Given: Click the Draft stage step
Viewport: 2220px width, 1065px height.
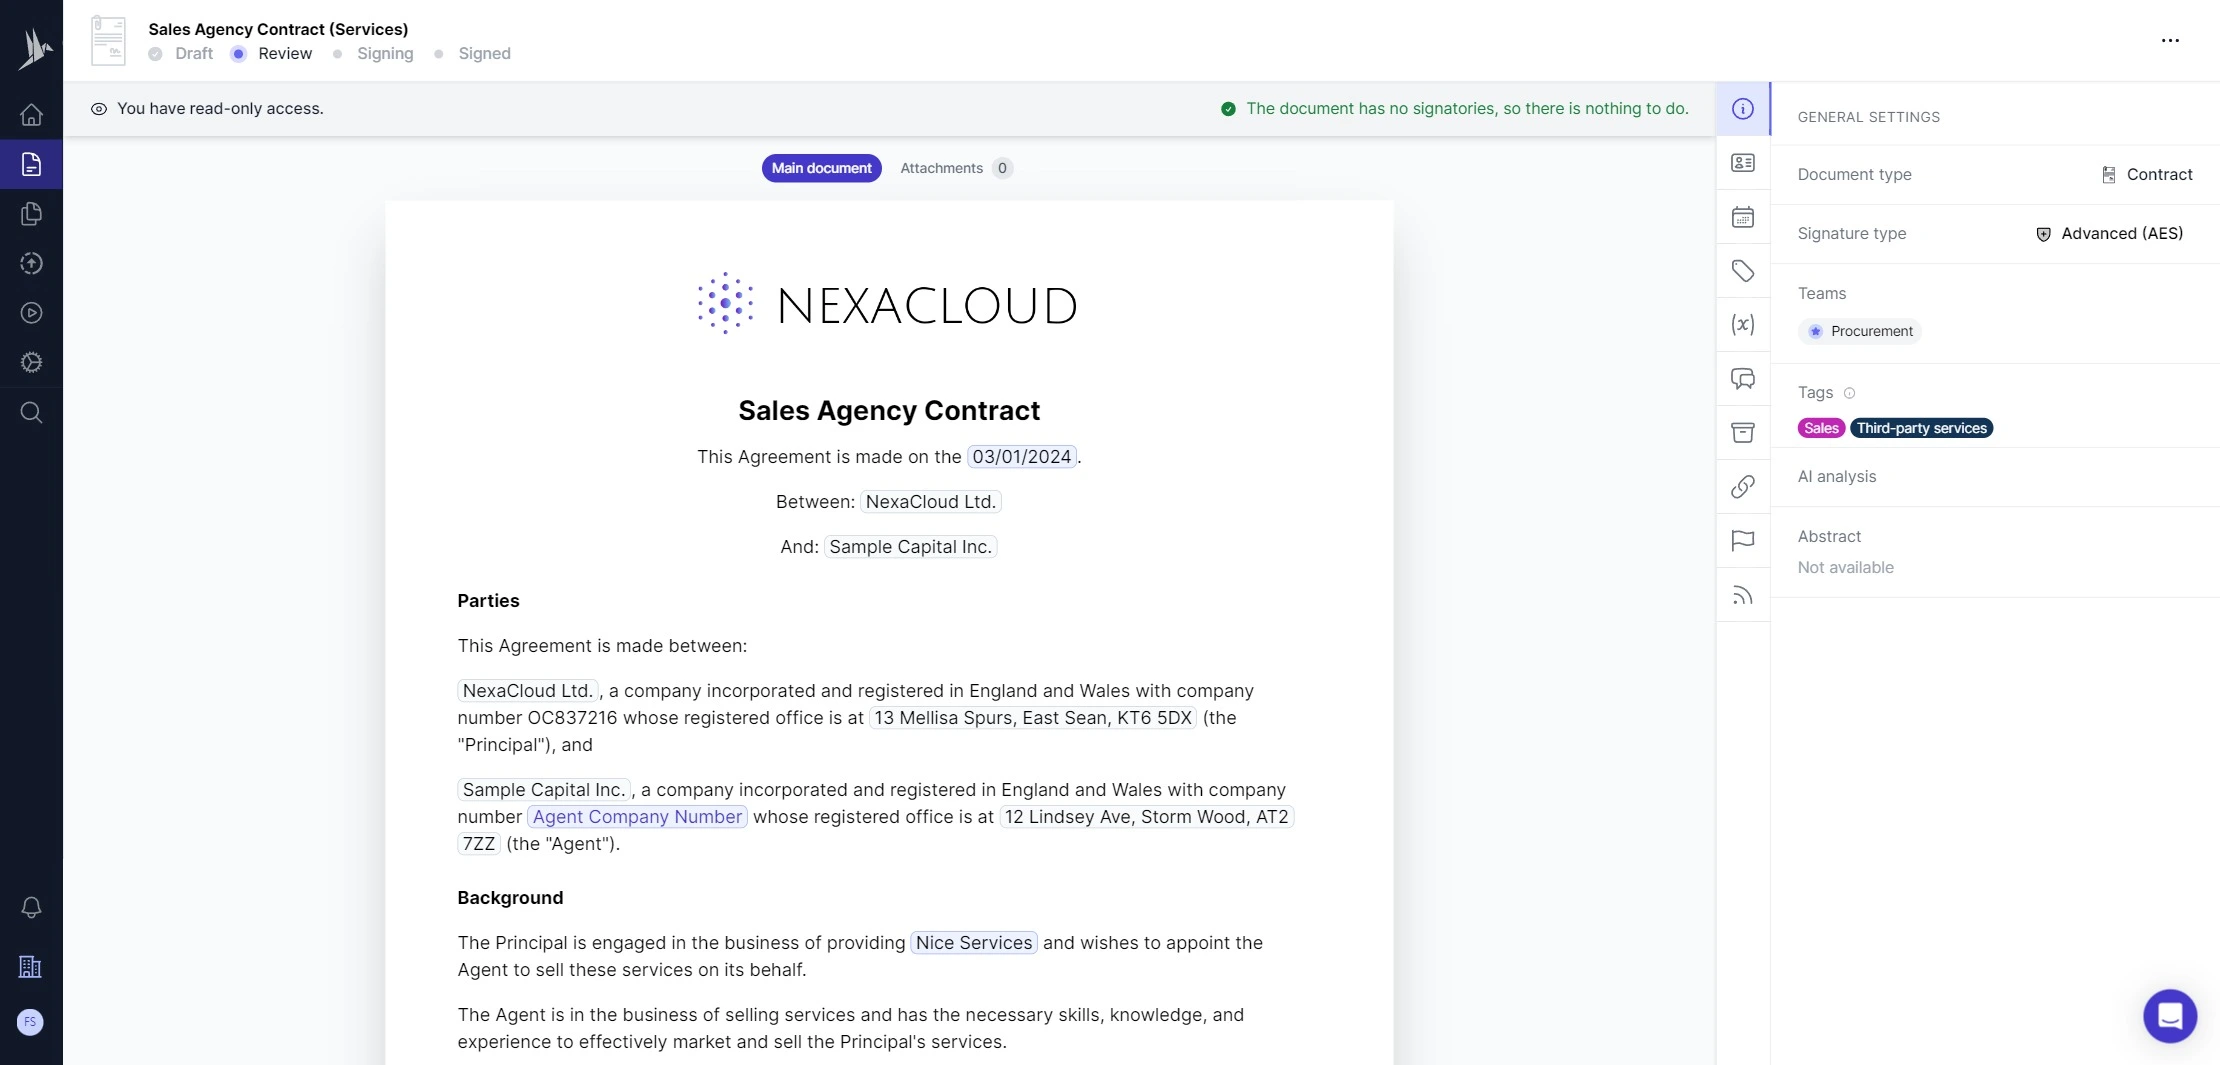Looking at the screenshot, I should tap(181, 54).
